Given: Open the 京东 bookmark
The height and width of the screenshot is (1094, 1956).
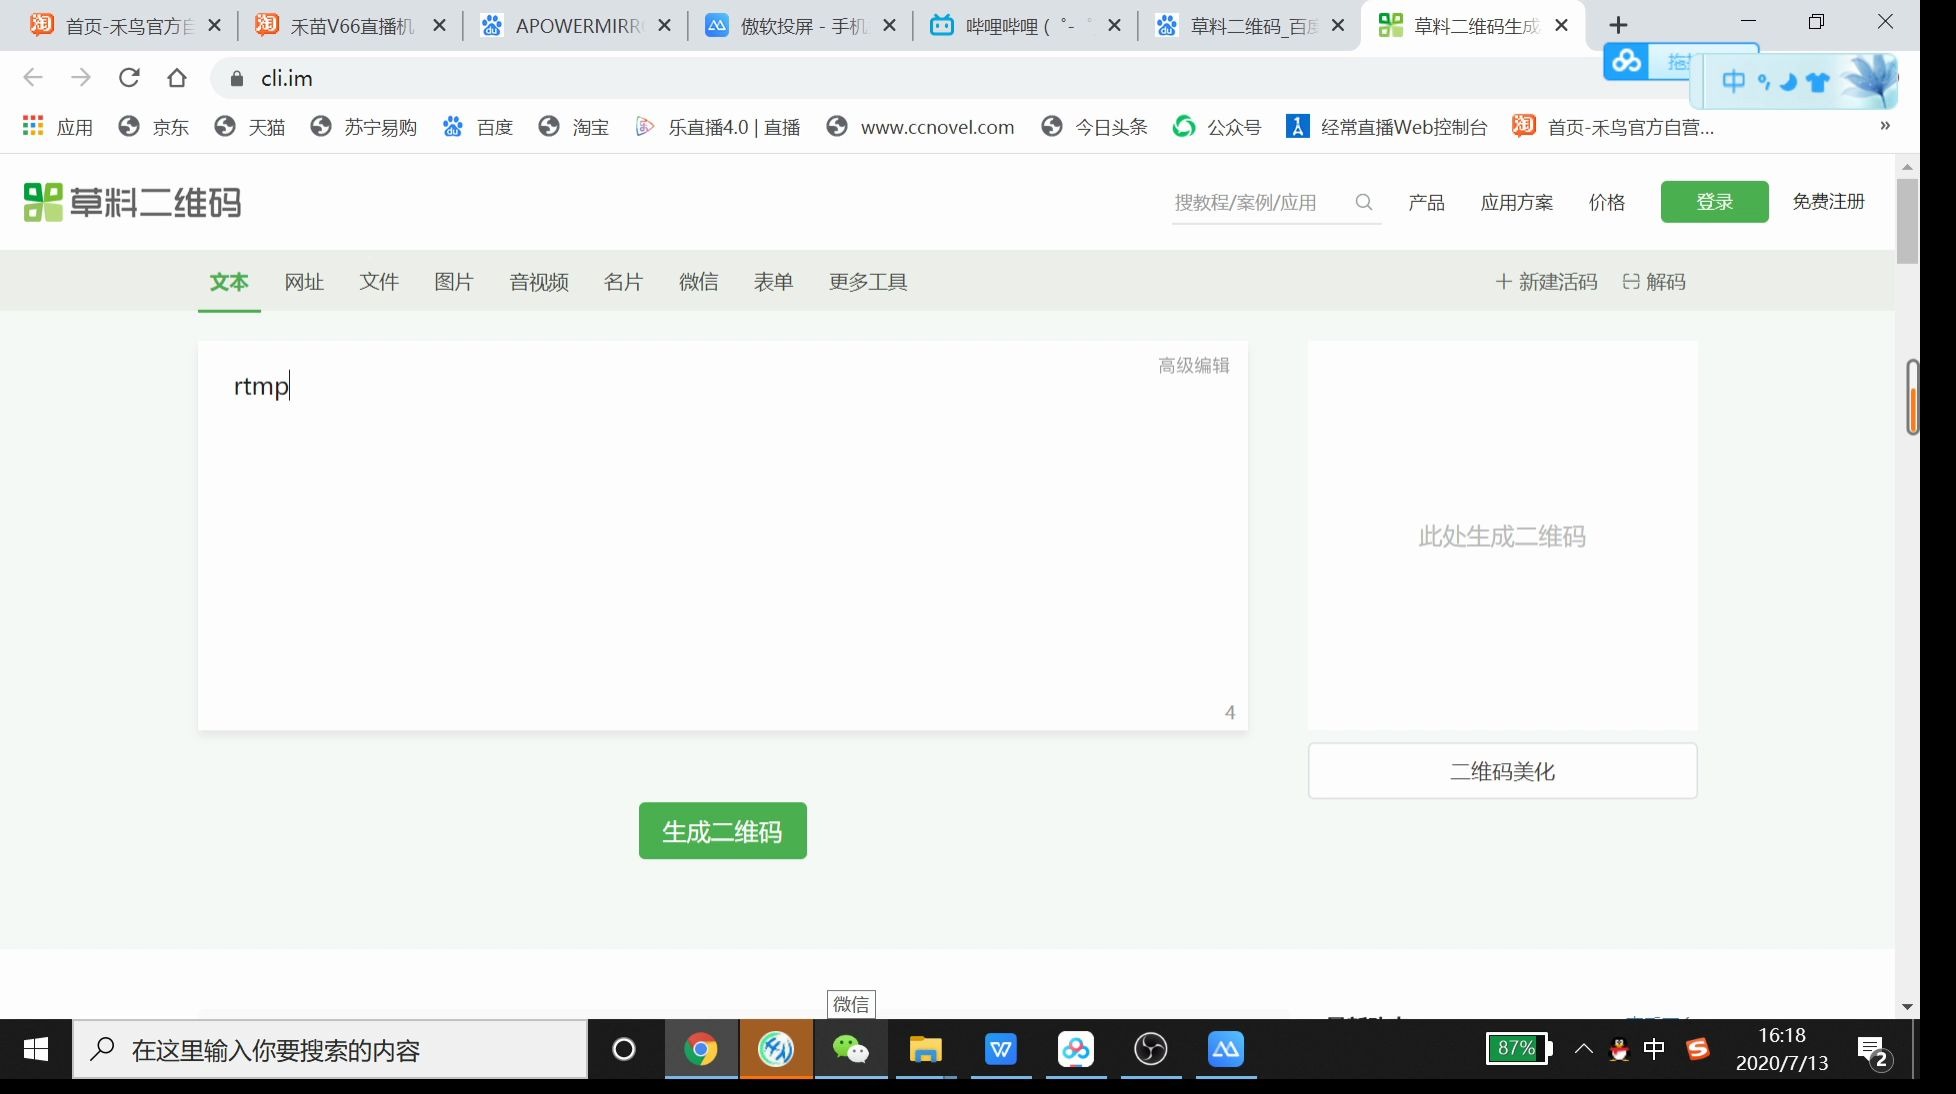Looking at the screenshot, I should pyautogui.click(x=153, y=127).
